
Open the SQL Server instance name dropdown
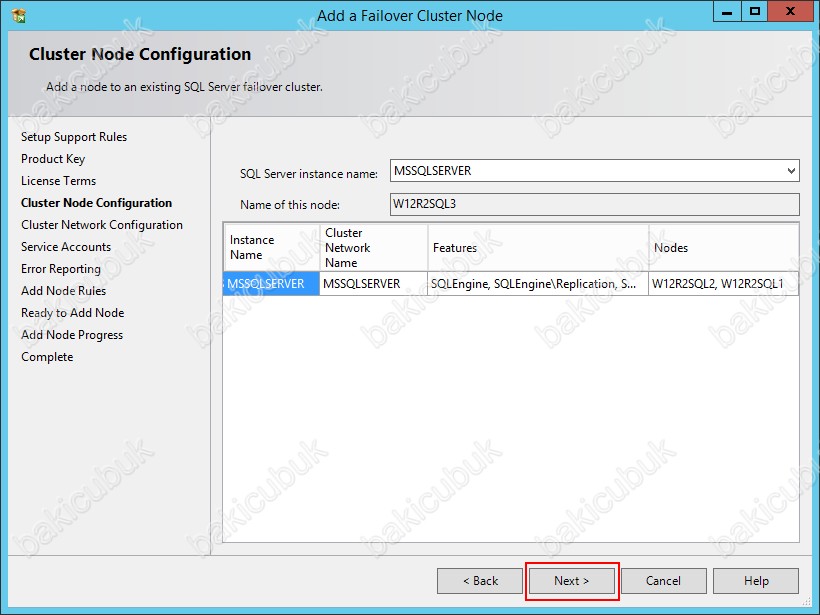pos(791,171)
